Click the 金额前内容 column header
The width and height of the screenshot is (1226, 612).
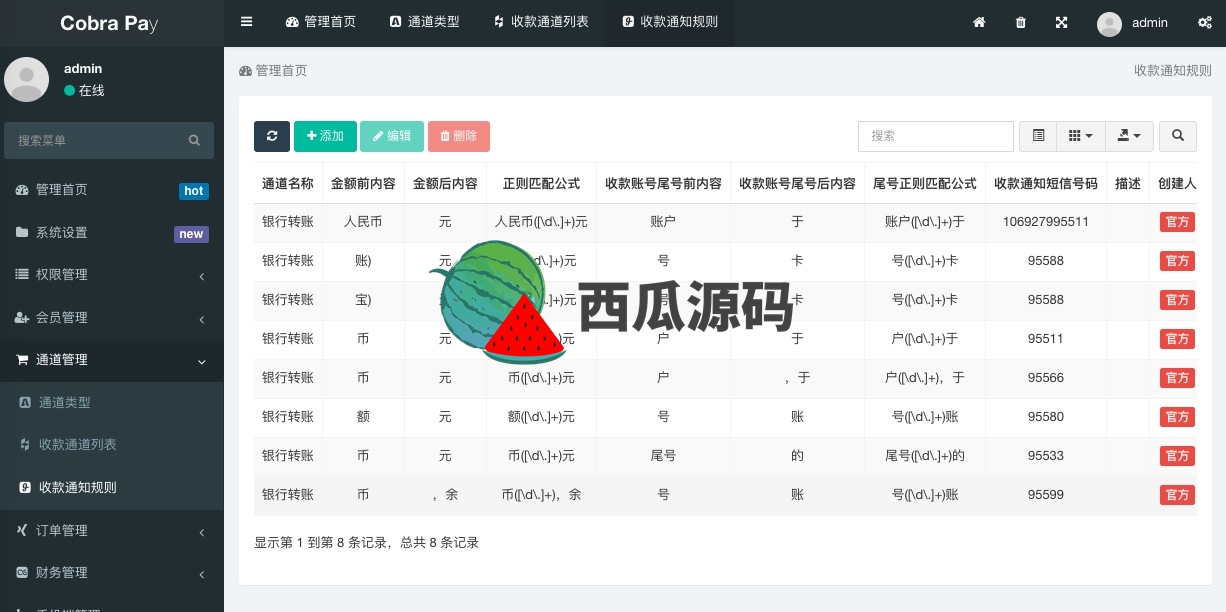[363, 184]
